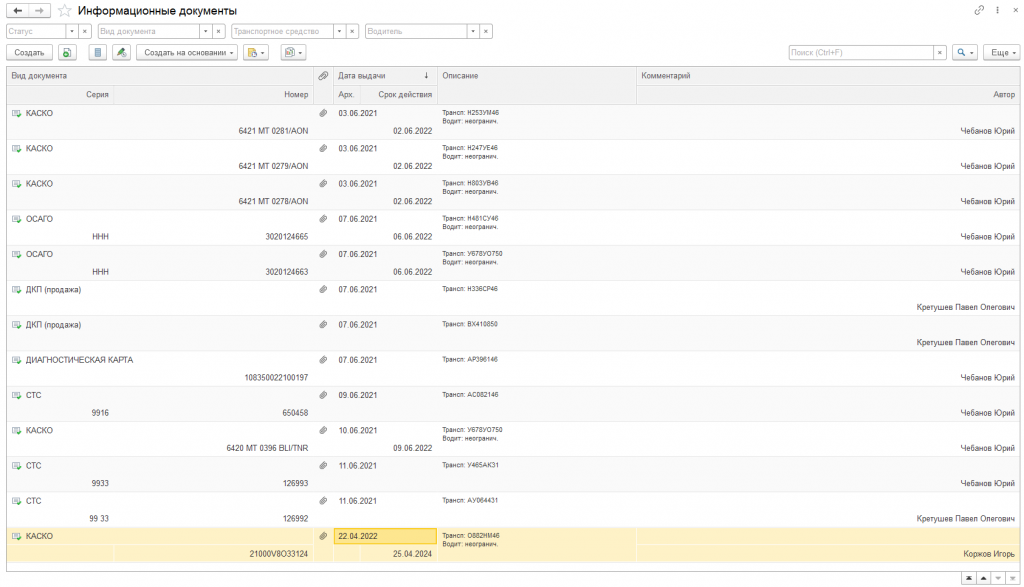The width and height of the screenshot is (1024, 587).
Task: Select the ДИАГНОСТИЧЕСКАЯ КАРТА row
Action: click(80, 360)
